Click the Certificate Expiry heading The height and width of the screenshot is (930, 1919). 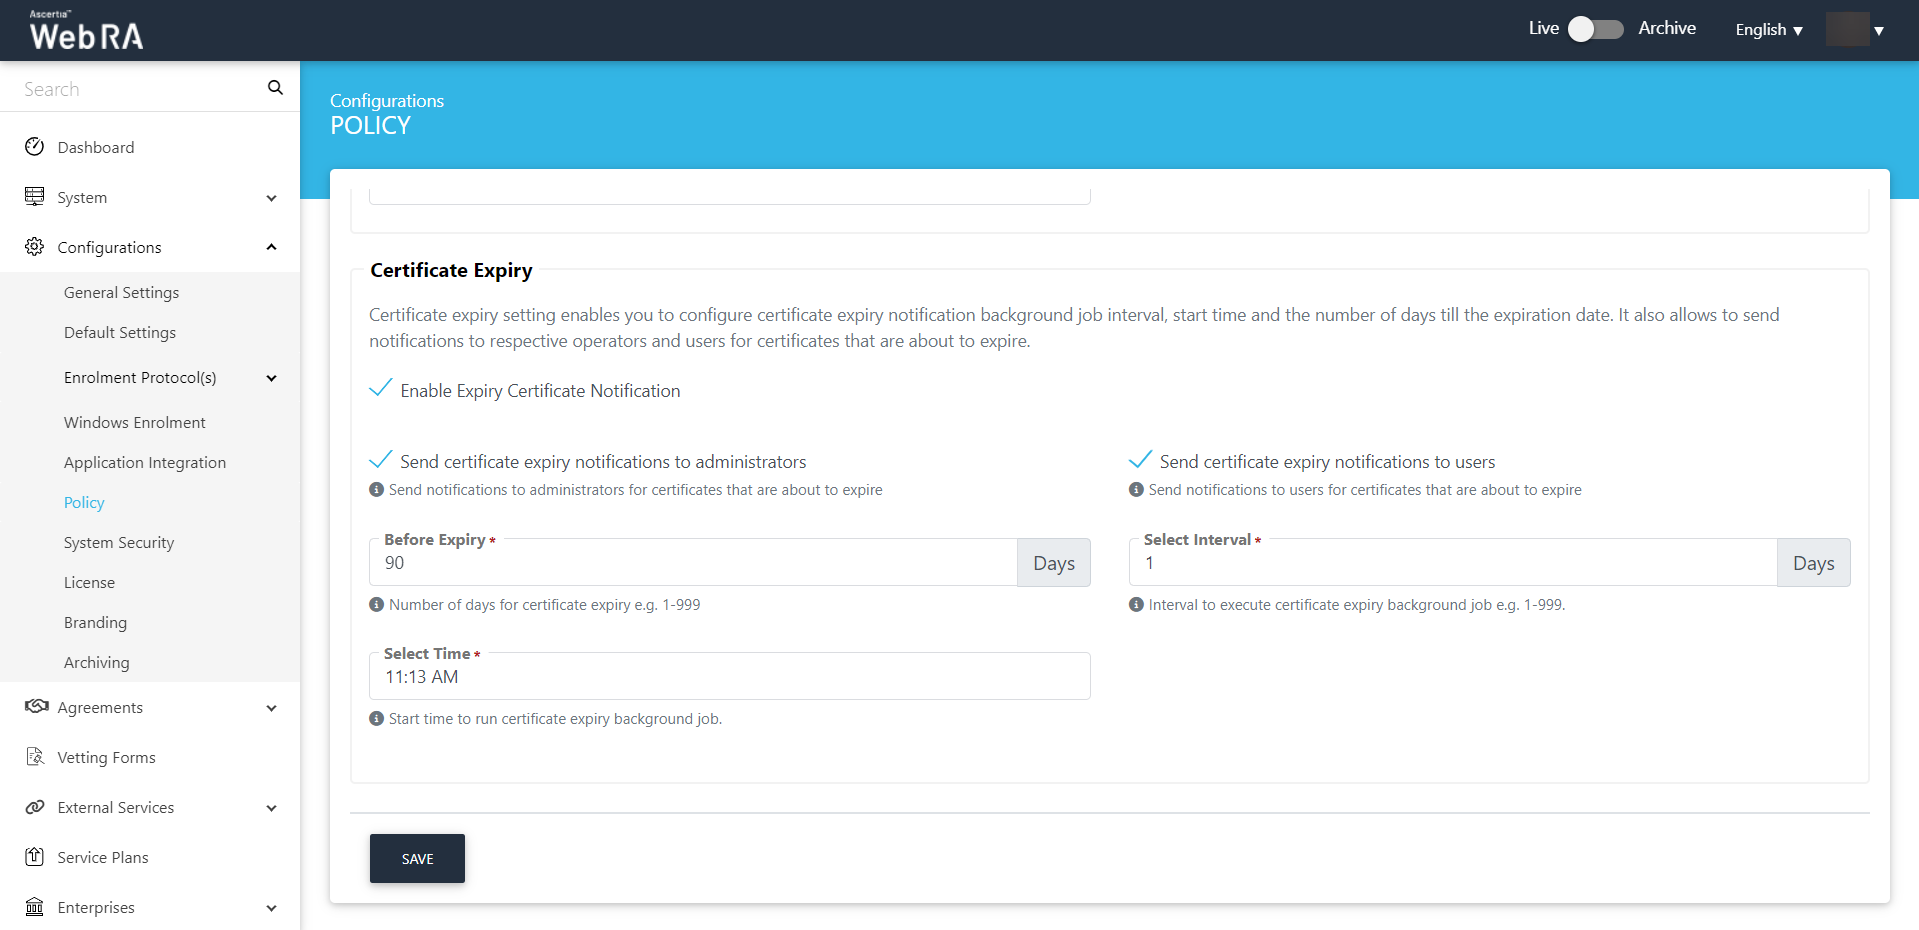(x=451, y=270)
